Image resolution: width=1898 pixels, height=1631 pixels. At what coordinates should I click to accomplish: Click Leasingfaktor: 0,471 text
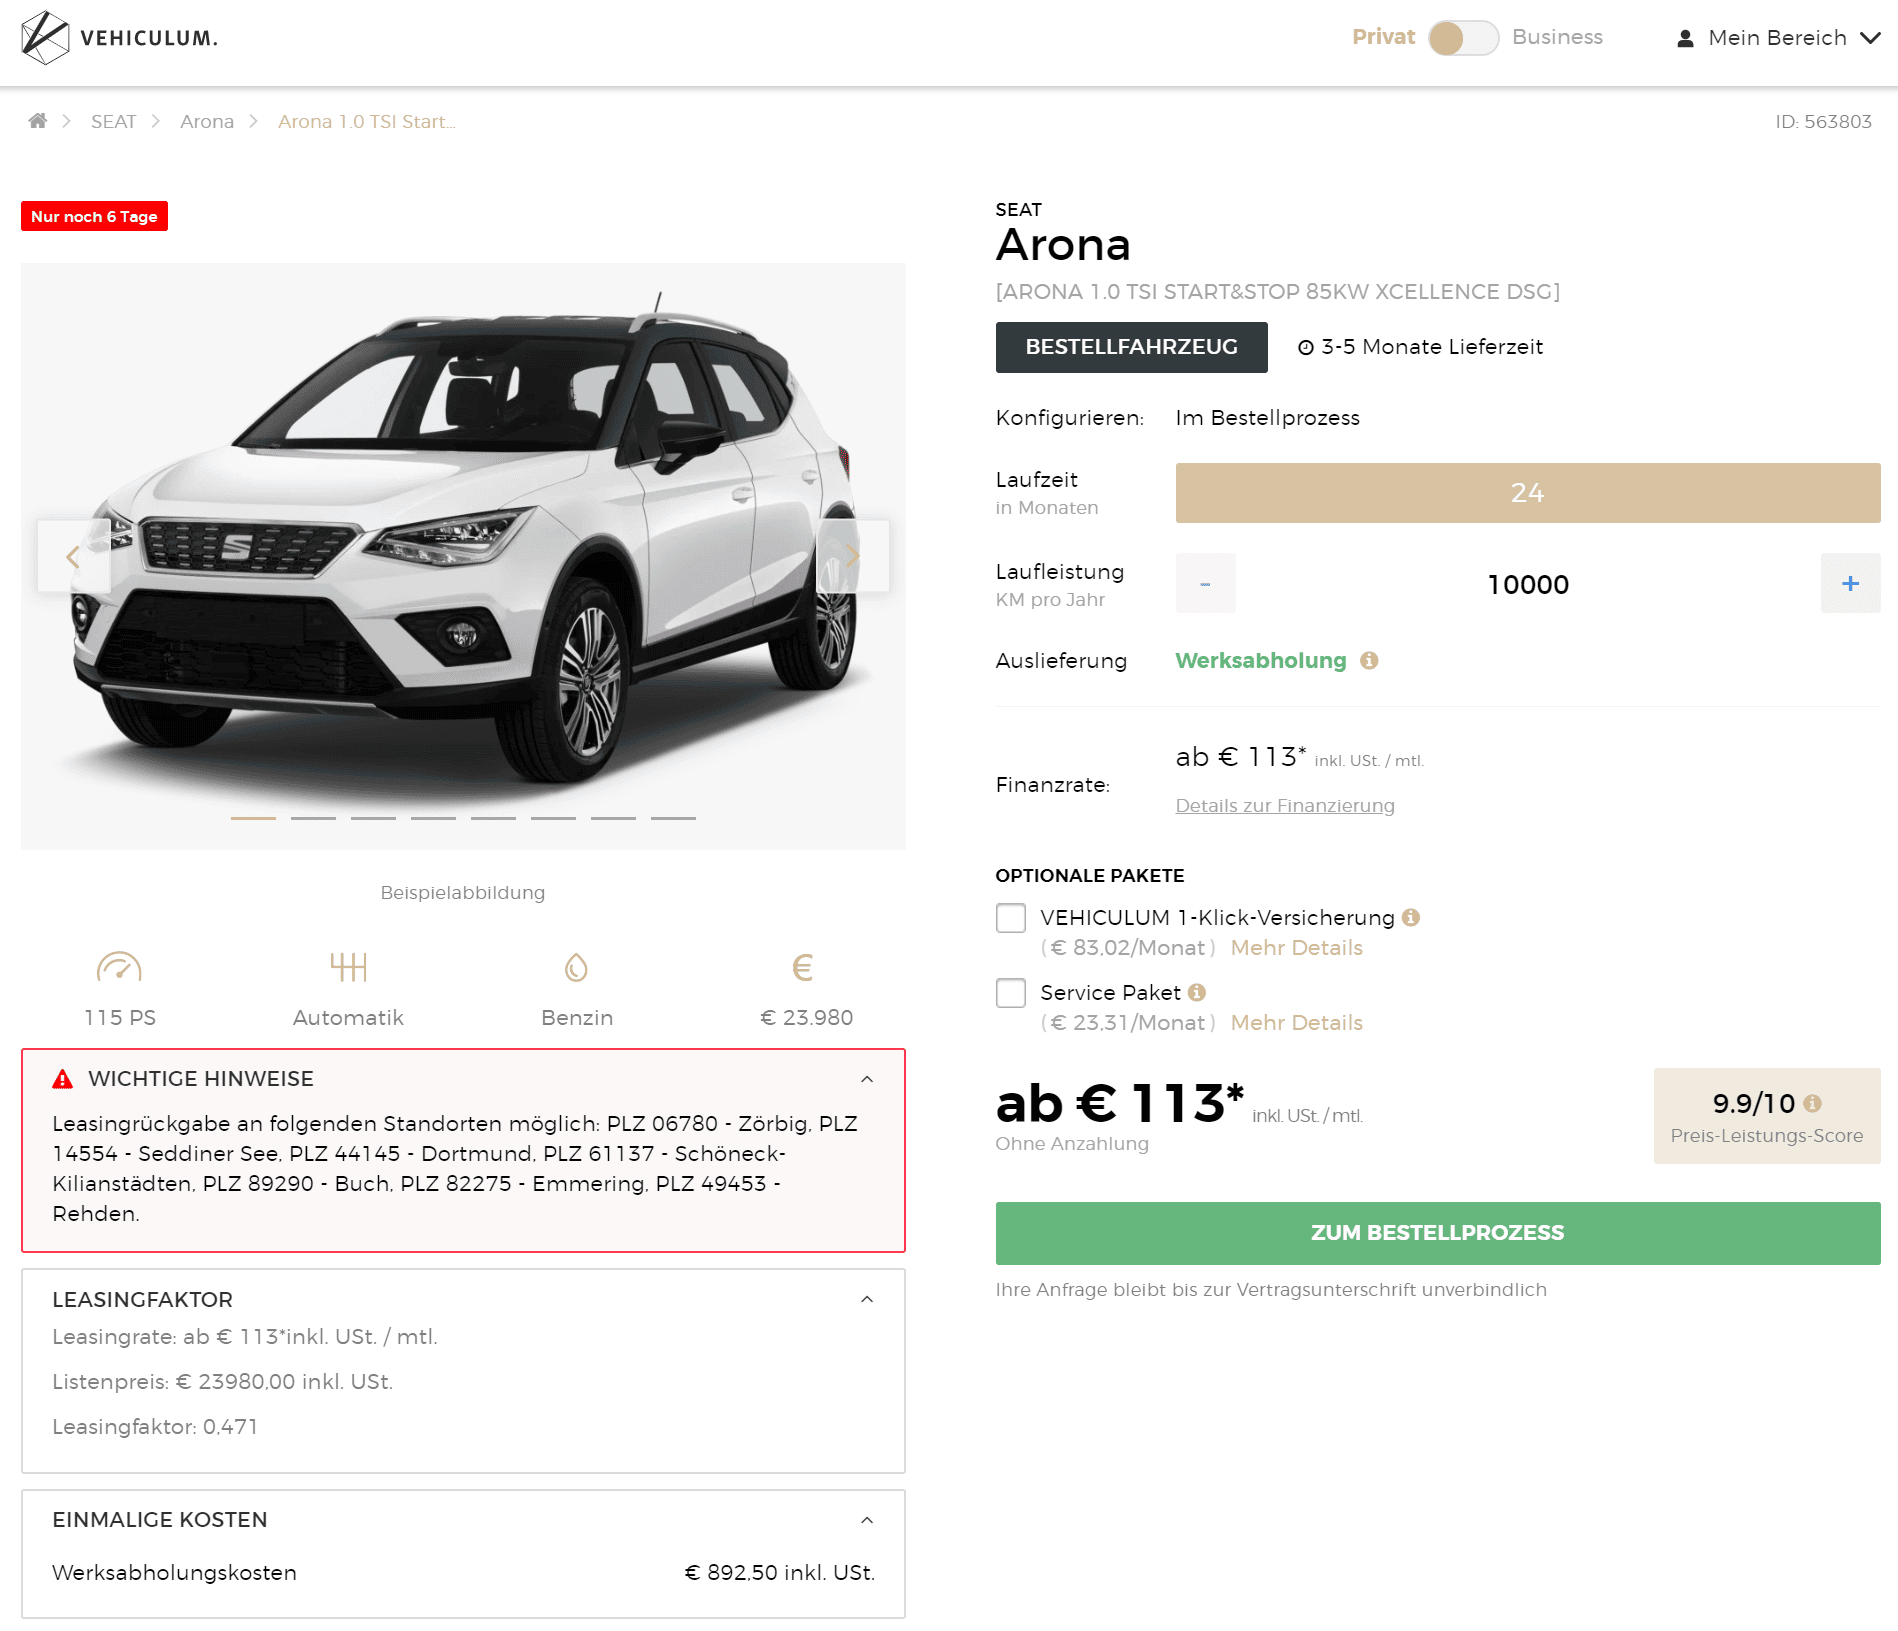[155, 1427]
